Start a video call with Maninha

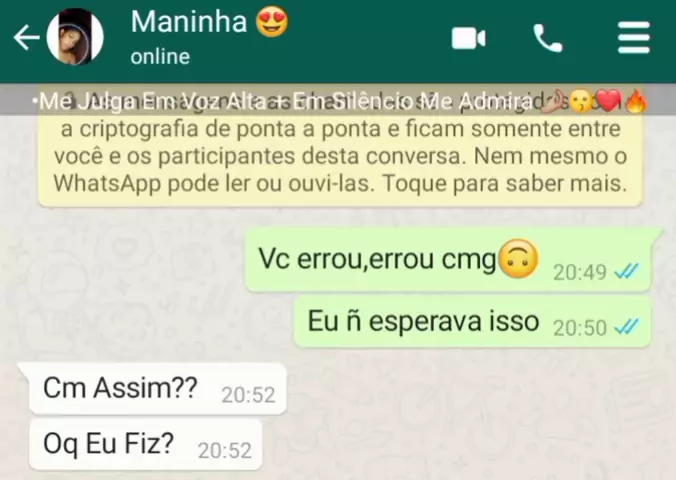click(x=468, y=38)
